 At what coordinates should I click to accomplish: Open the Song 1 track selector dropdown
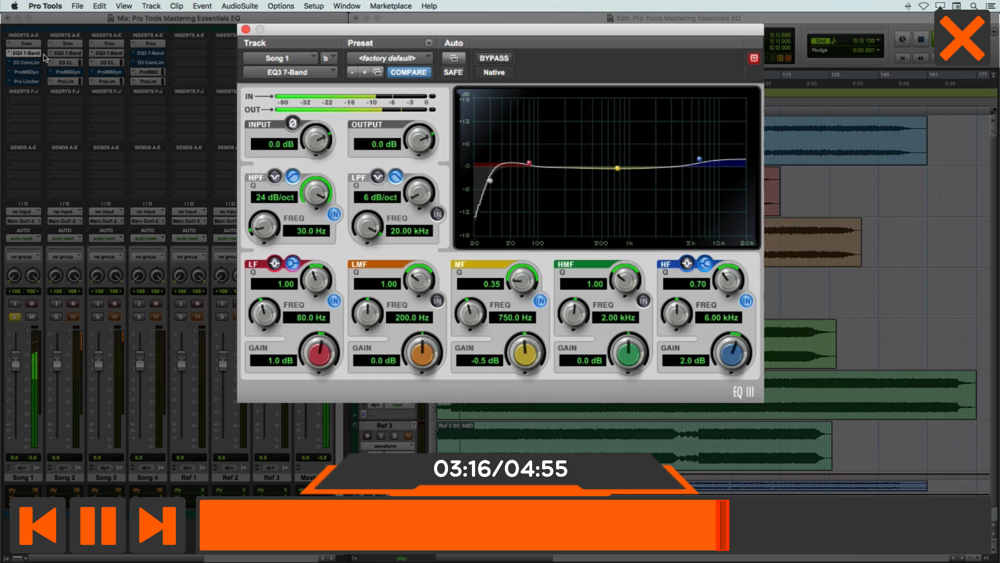[x=280, y=58]
